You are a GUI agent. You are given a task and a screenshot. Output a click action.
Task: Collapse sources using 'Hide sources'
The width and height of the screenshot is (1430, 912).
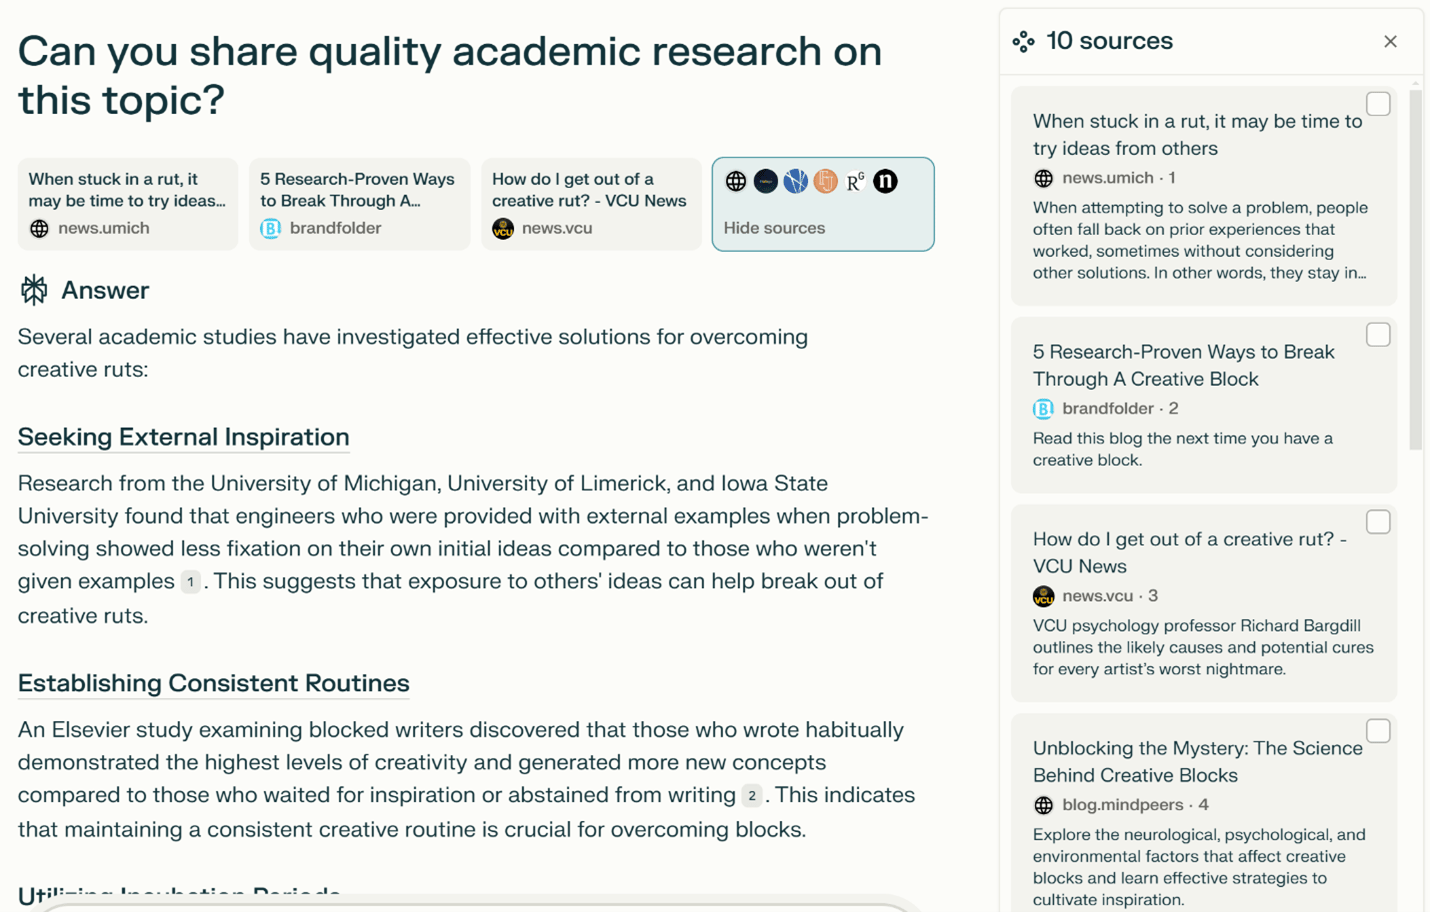tap(774, 228)
